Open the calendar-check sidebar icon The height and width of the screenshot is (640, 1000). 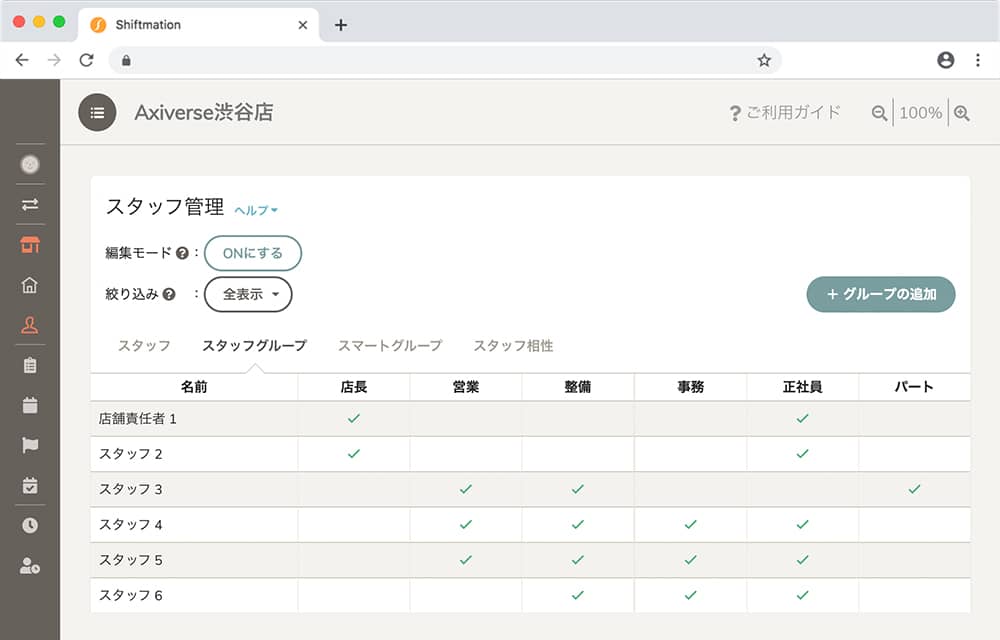coord(29,485)
